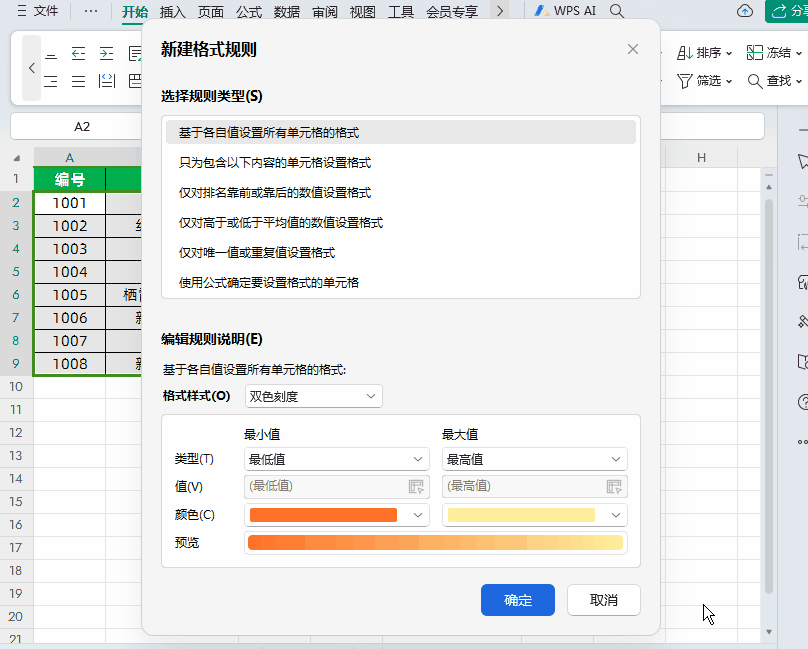Click the distributed alignment icon
Screen dimensions: 808x649
(x=107, y=81)
